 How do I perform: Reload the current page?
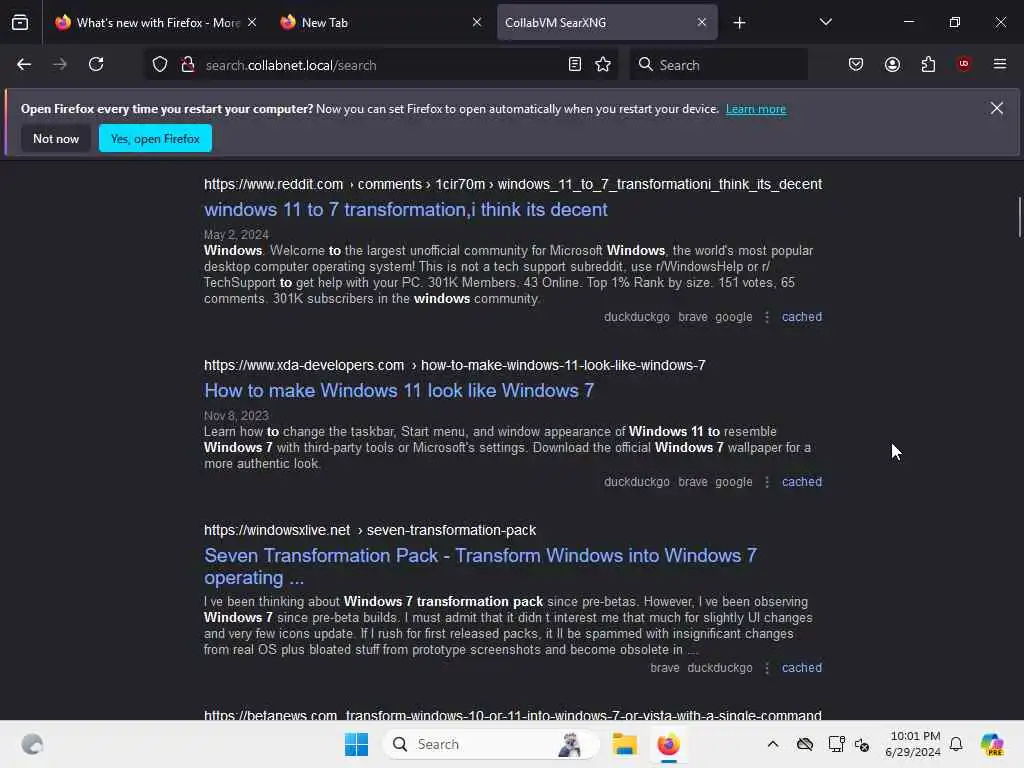tap(96, 64)
